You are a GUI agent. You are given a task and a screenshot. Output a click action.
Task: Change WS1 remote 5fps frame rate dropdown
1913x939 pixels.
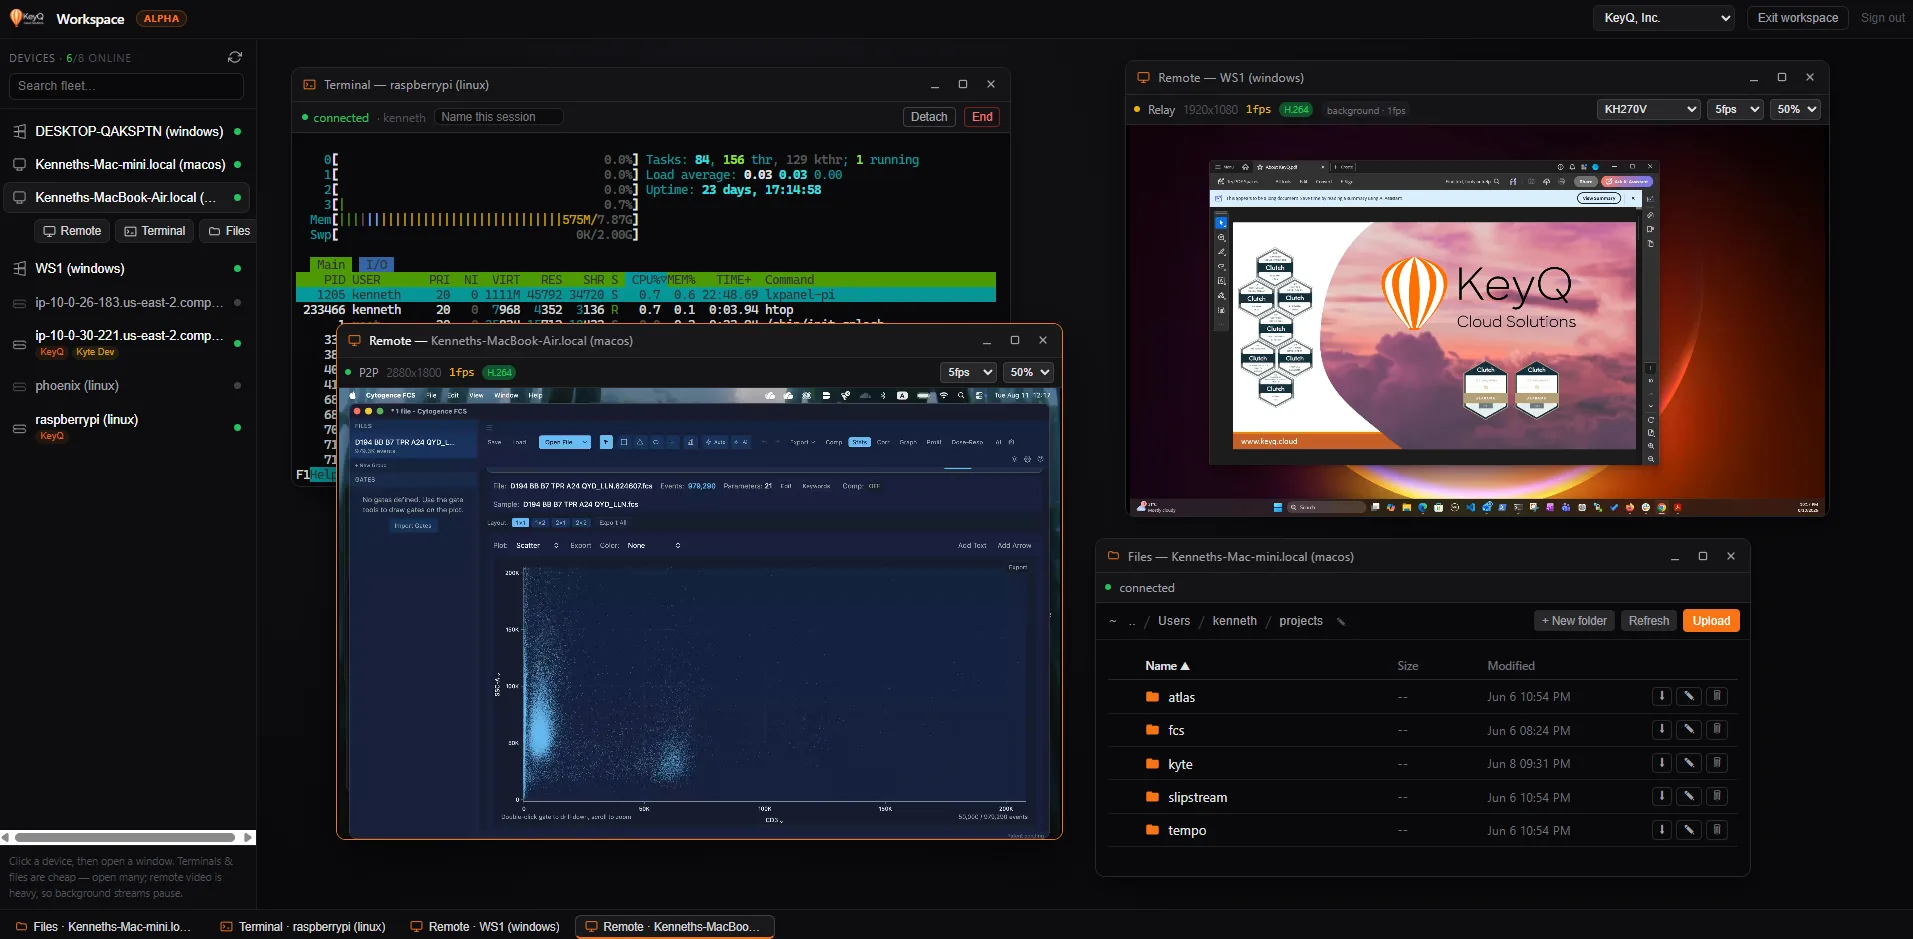tap(1735, 109)
